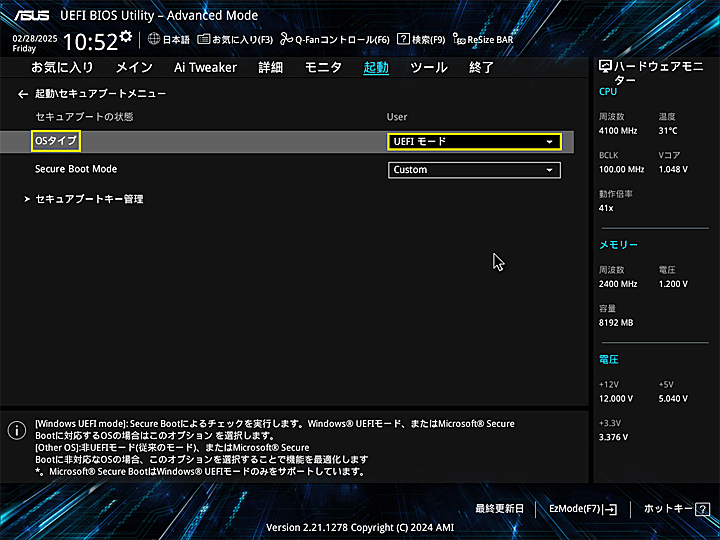This screenshot has height=540, width=720.
Task: Click memory voltage 1.200 V
Action: click(x=673, y=284)
